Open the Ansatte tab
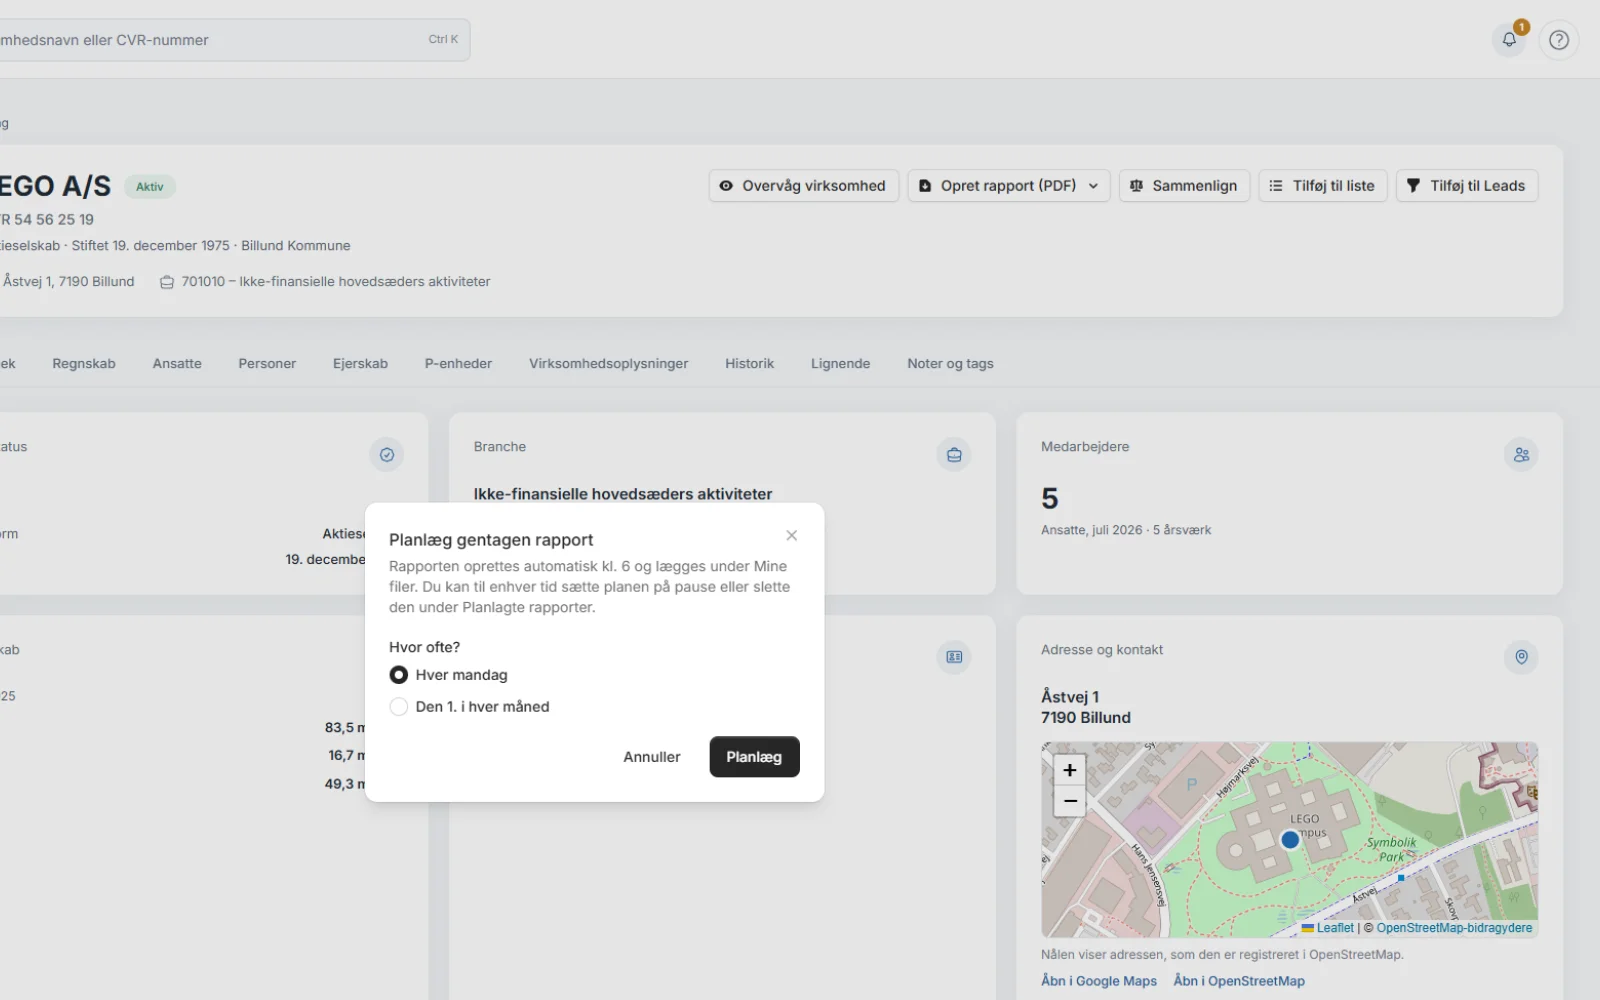1600x1000 pixels. [x=177, y=364]
